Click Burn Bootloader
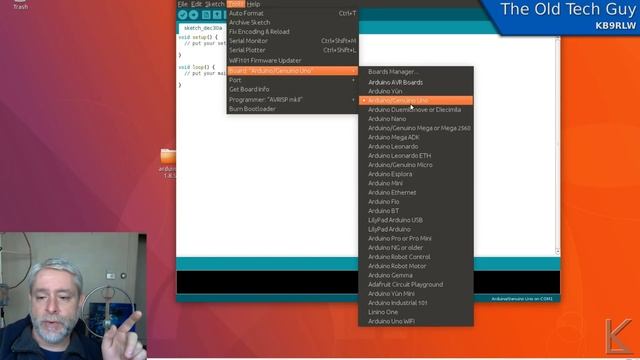 (x=292, y=109)
